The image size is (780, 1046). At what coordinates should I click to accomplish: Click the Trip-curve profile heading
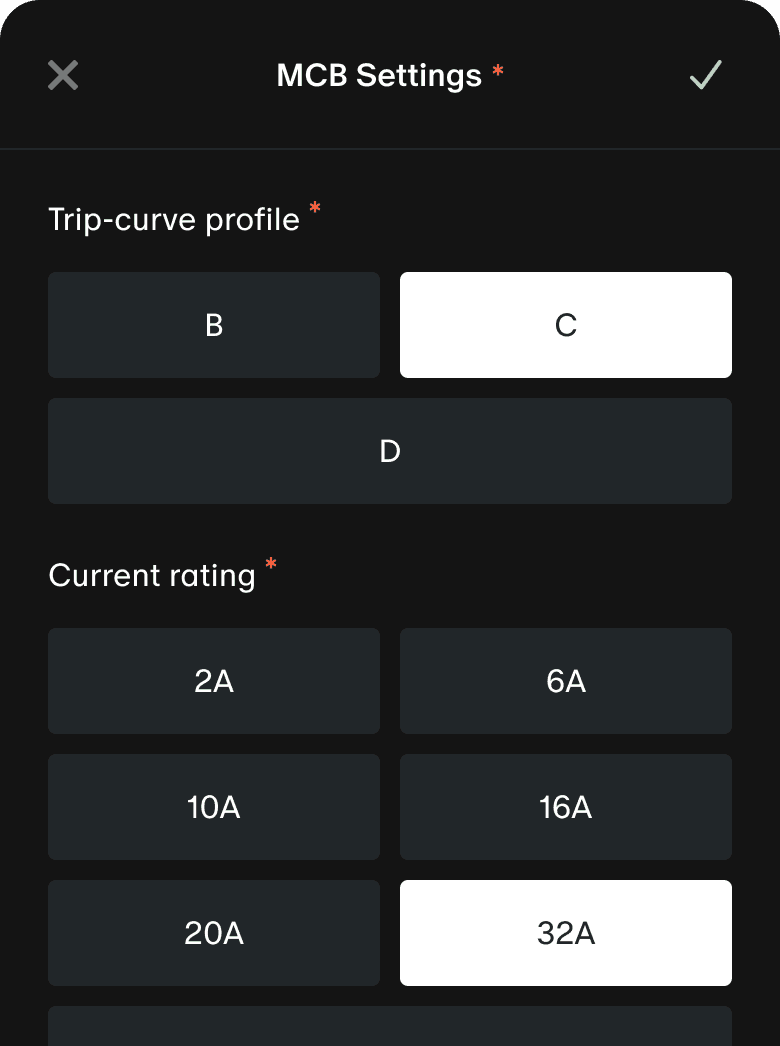(x=174, y=220)
